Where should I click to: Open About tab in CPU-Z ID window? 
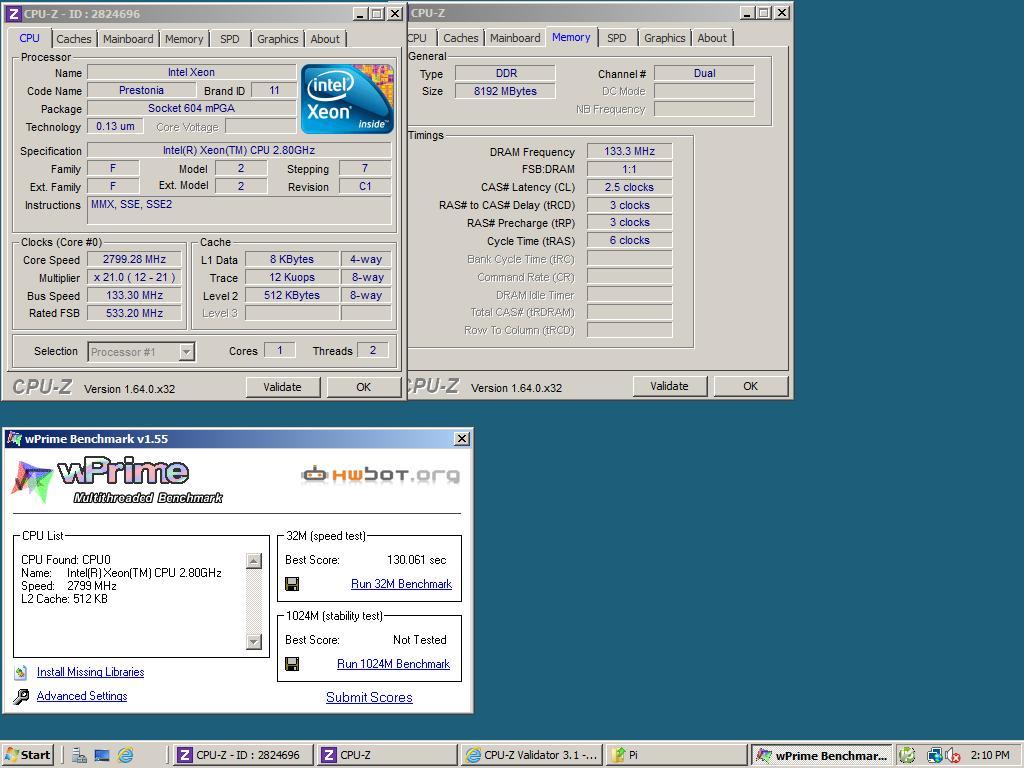(x=325, y=39)
